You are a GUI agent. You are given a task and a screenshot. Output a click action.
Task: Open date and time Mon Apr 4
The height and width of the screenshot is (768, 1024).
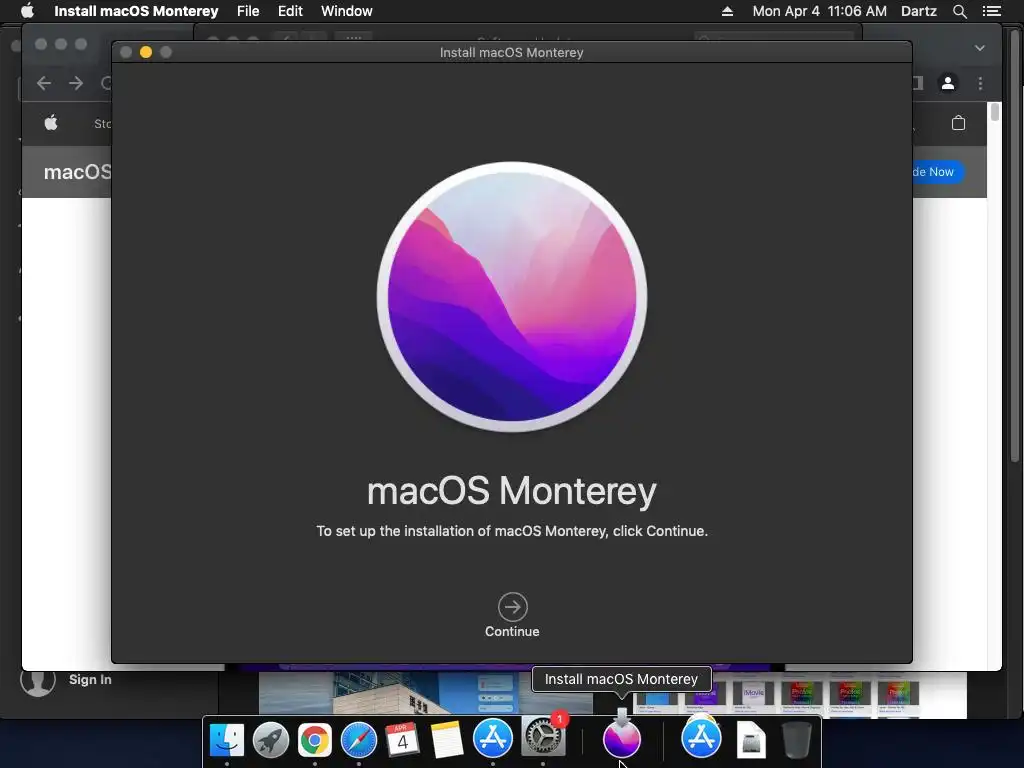pos(819,11)
